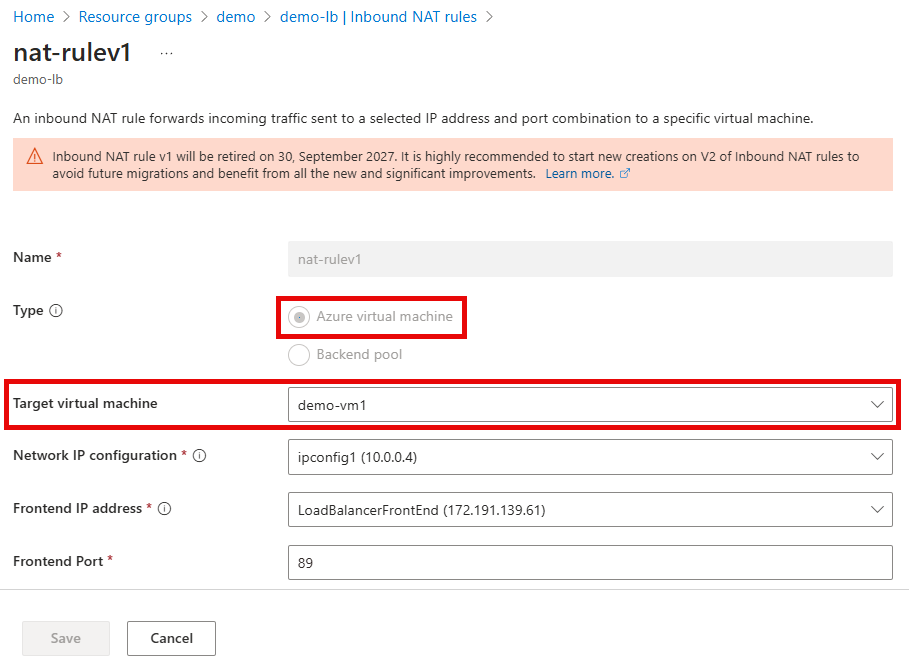Click the Save button
The image size is (909, 669).
[x=65, y=638]
